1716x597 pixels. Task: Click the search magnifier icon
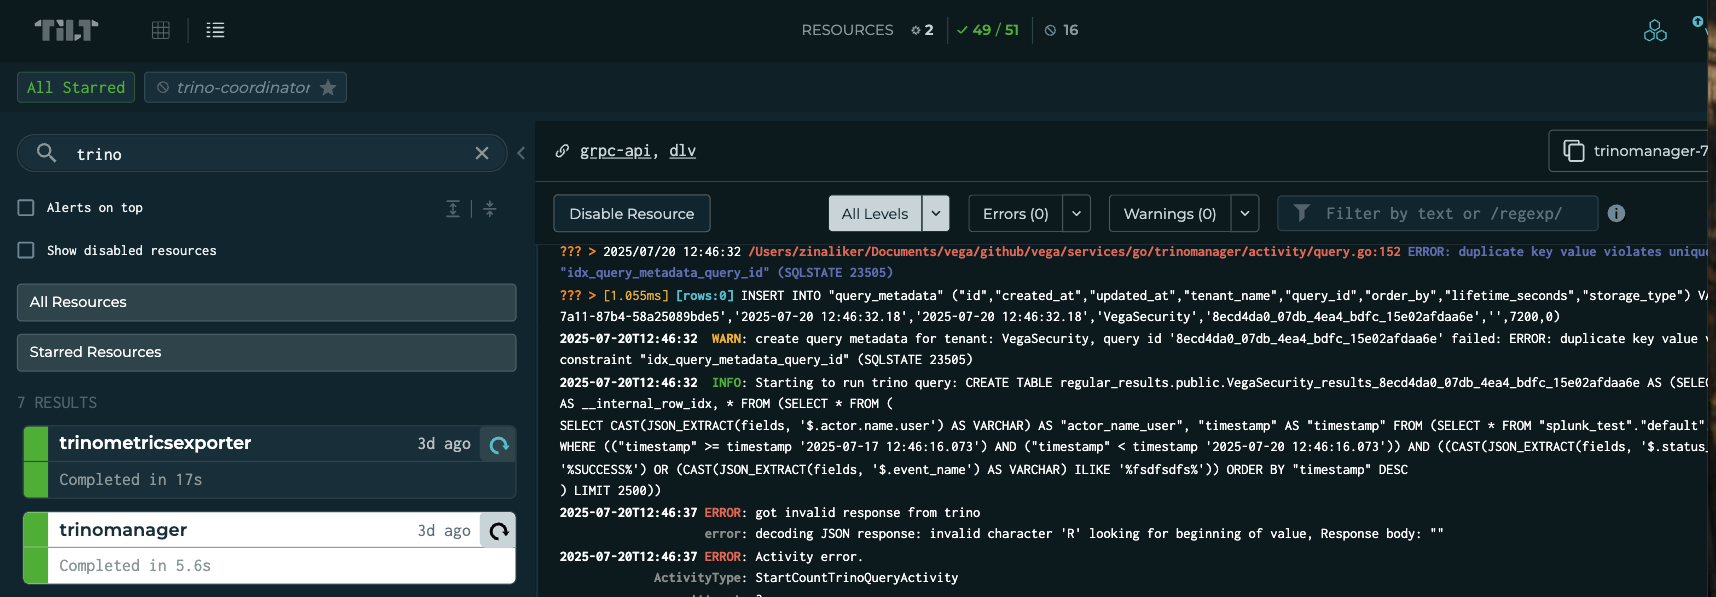point(46,153)
